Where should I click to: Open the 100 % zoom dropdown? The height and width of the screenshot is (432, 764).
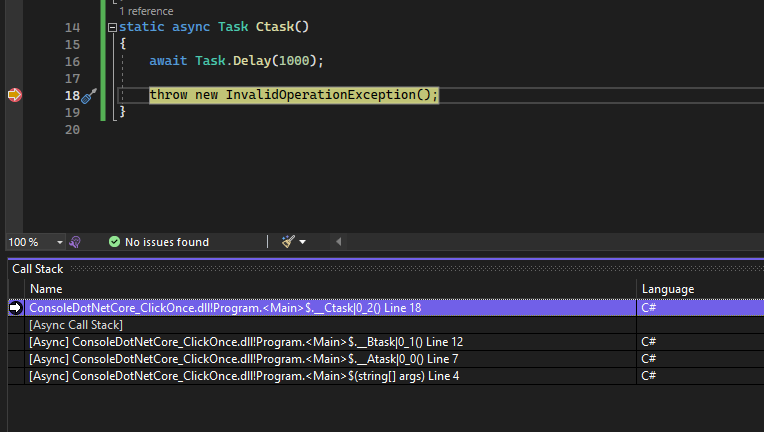click(59, 242)
